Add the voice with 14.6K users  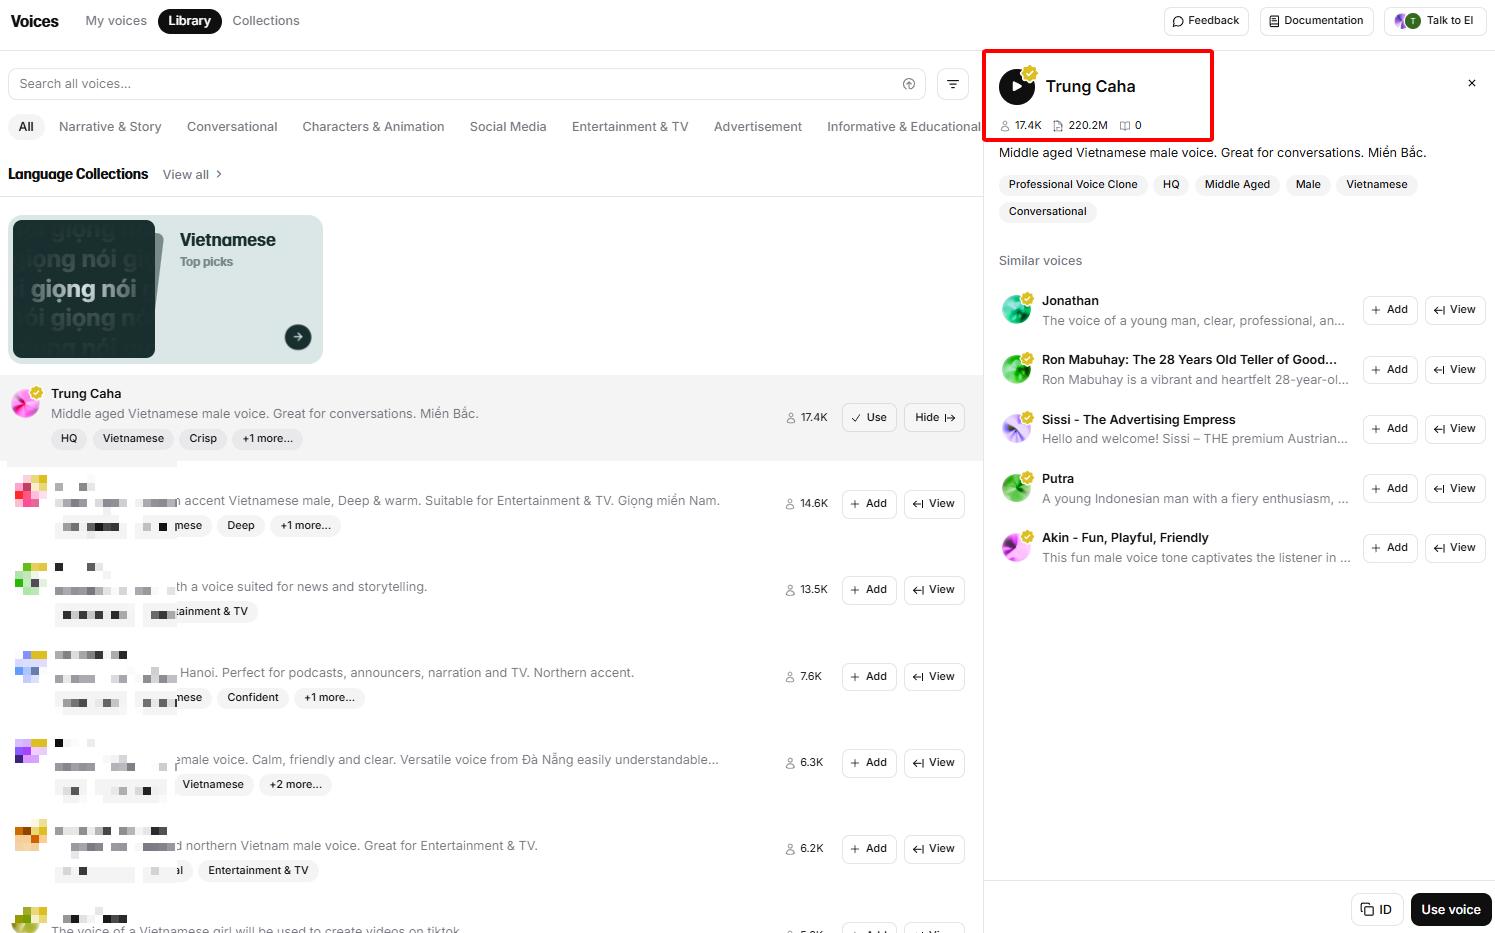pos(869,504)
